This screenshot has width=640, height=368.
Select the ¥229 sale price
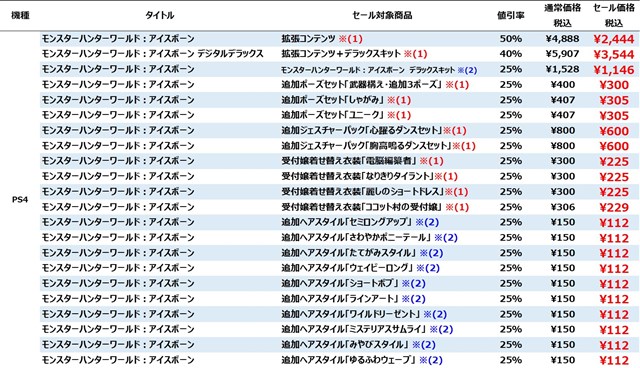coord(614,208)
